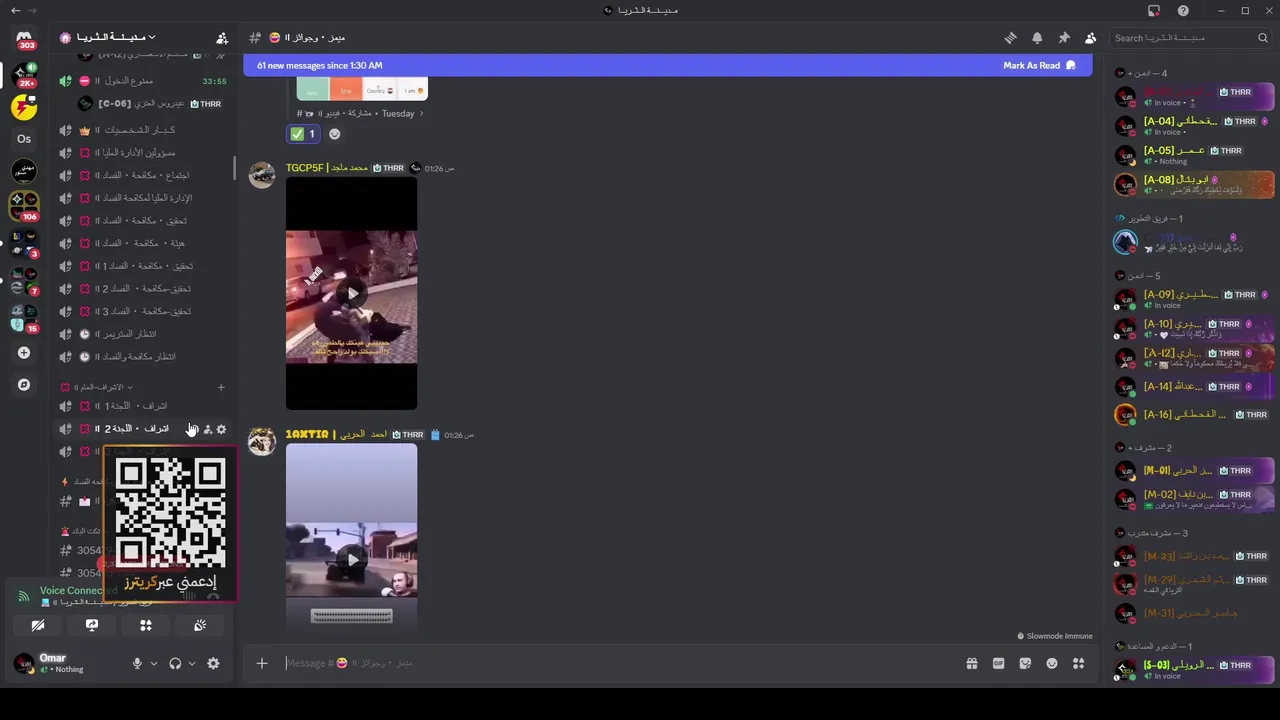The width and height of the screenshot is (1280, 720).
Task: Open microphone input options arrow
Action: pyautogui.click(x=153, y=663)
